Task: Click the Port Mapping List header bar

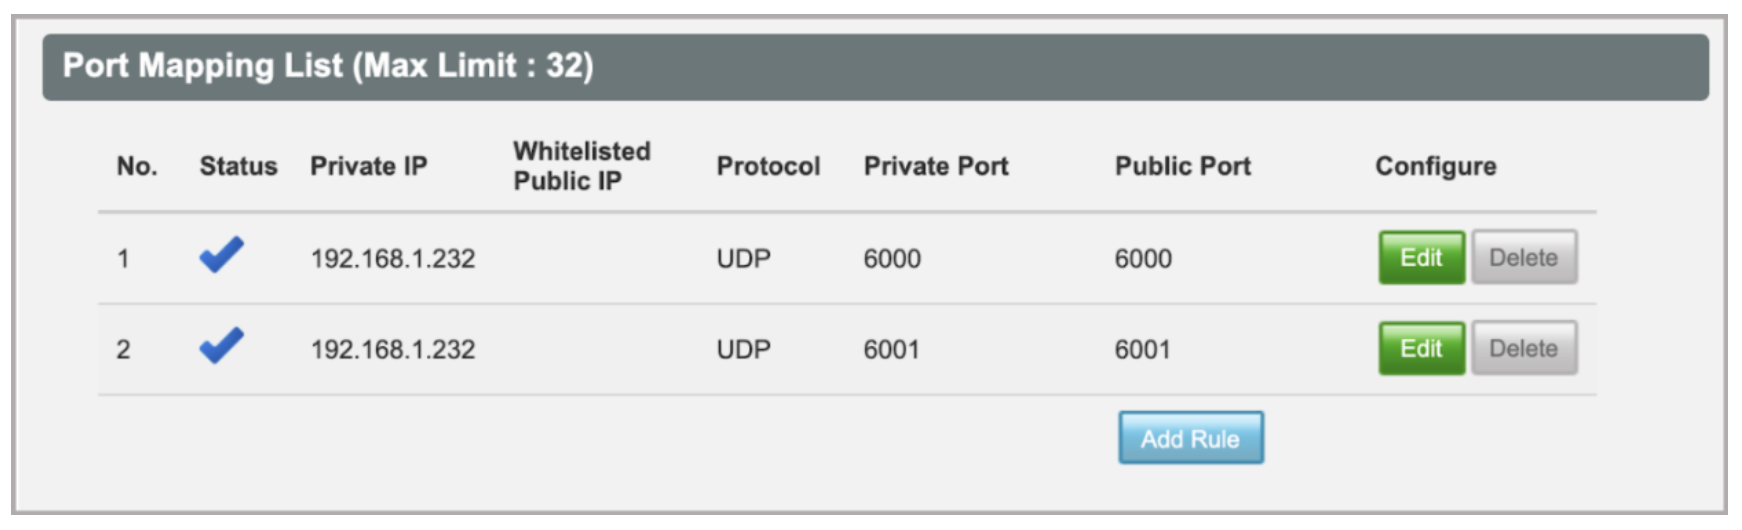Action: click(874, 66)
